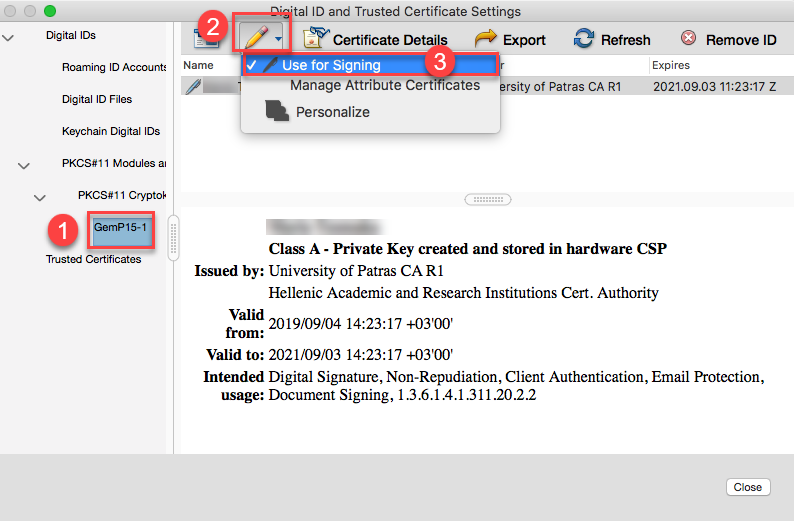Click the Export arrow icon
Image resolution: width=794 pixels, height=521 pixels.
pos(486,39)
